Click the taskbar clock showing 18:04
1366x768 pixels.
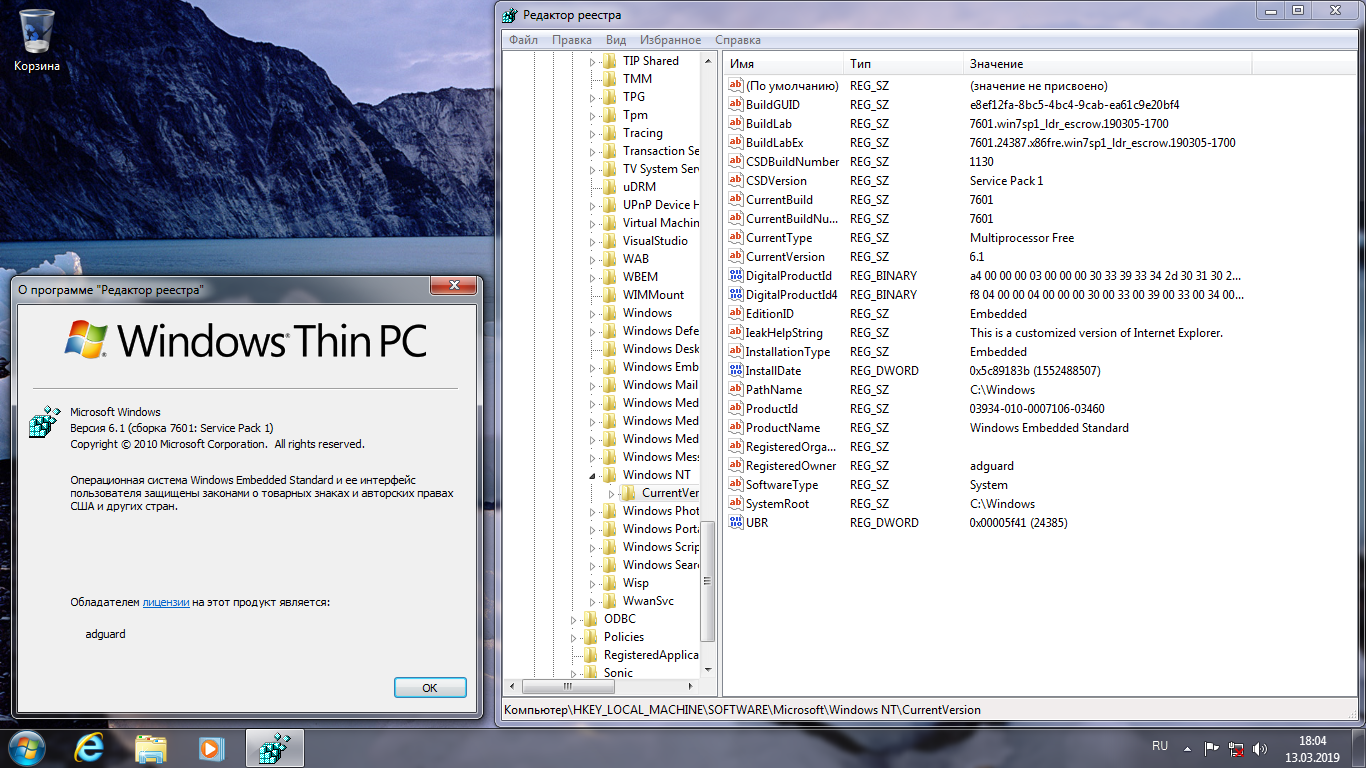[1312, 748]
